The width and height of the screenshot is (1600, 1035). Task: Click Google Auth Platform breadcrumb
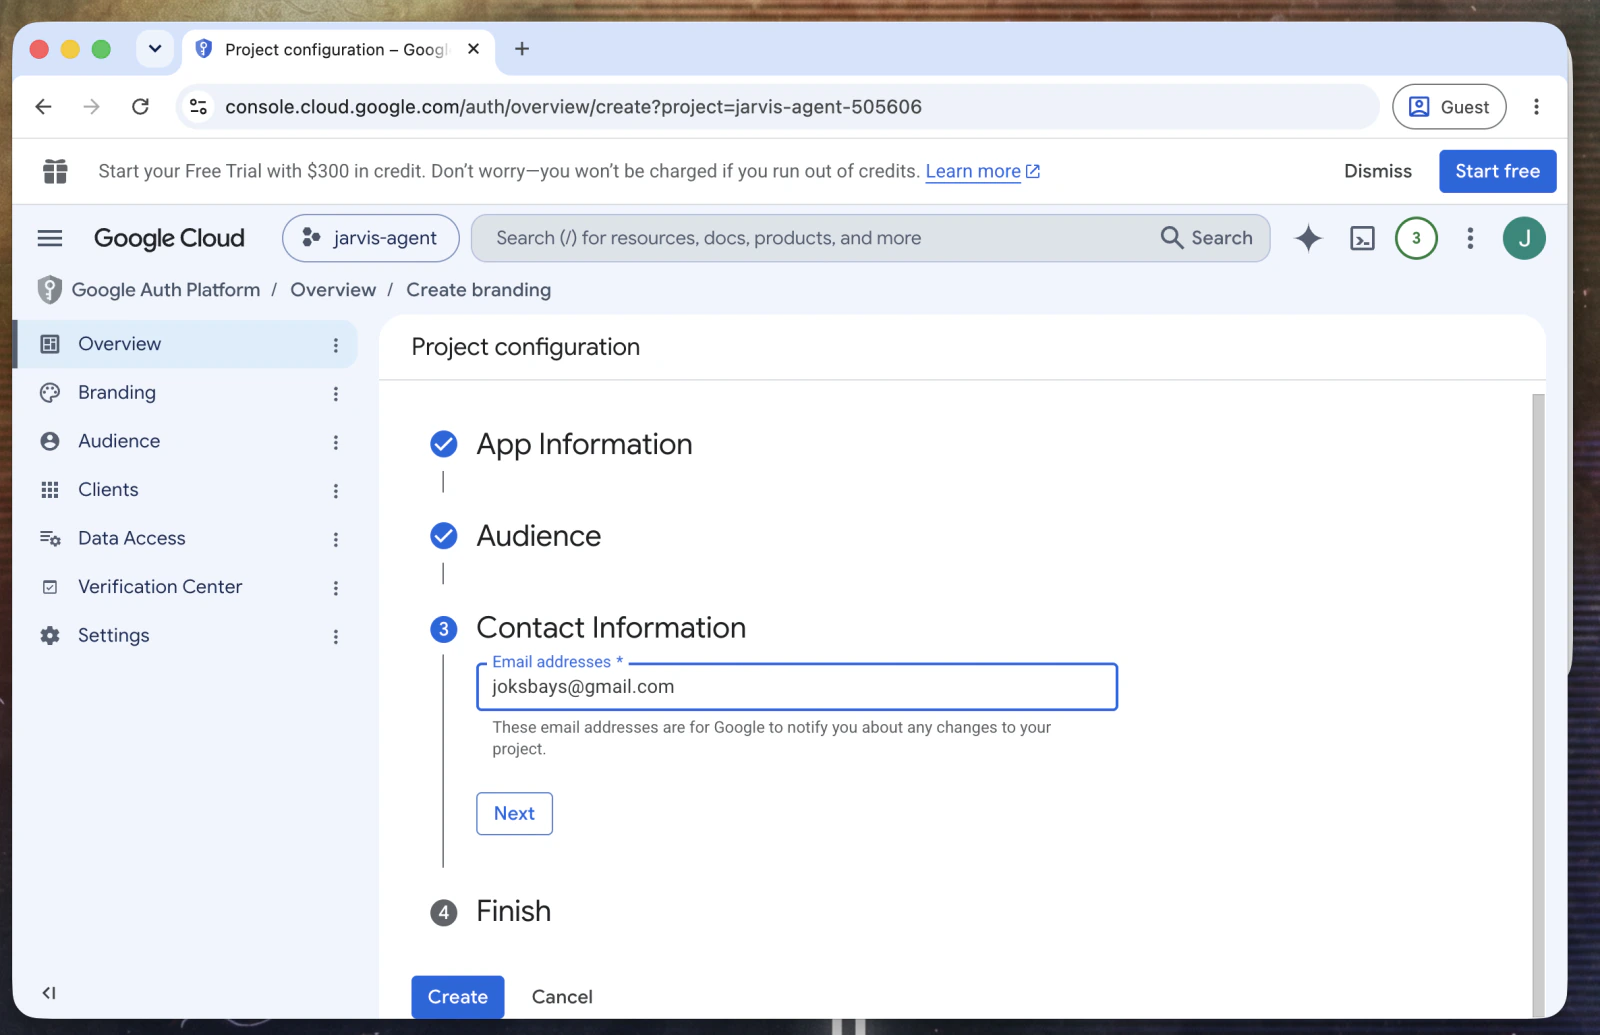[166, 290]
